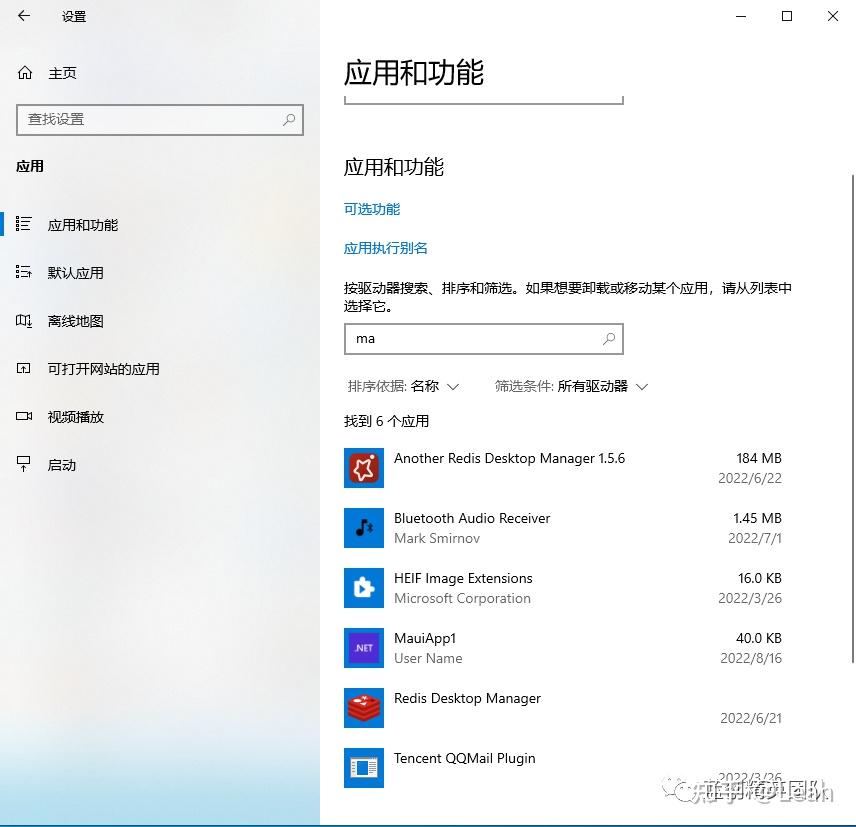Select the Redis Desktop Manager icon

363,708
